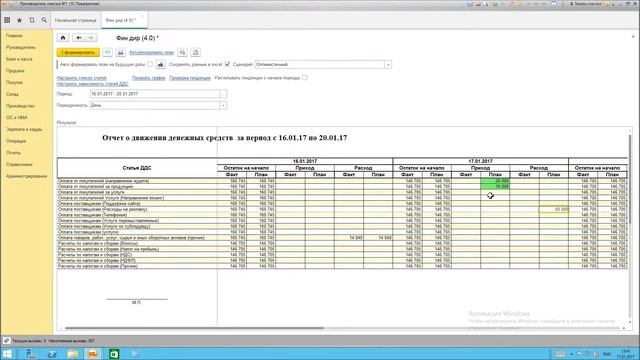
Task: Switch to Начальная страница tab
Action: pyautogui.click(x=76, y=20)
